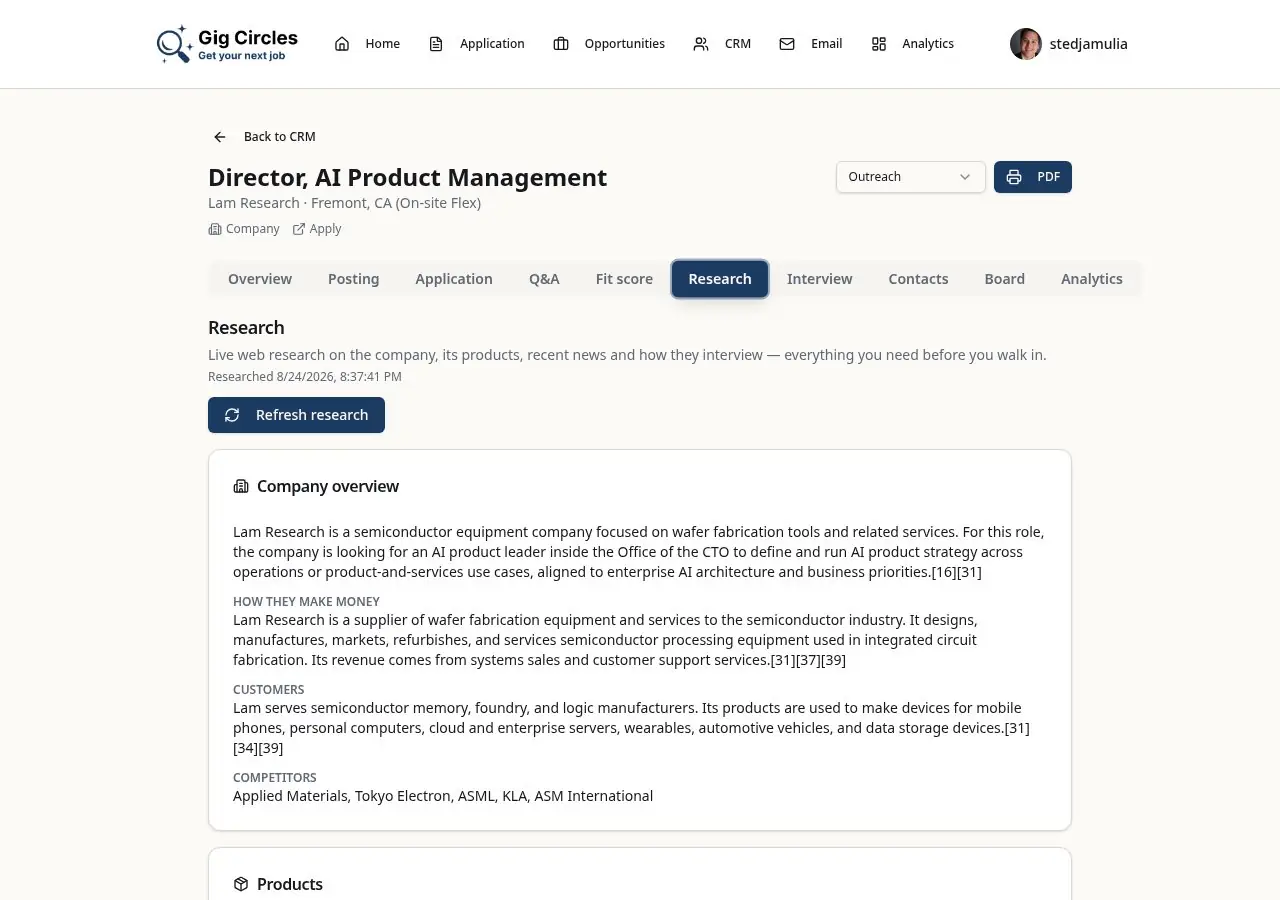Click the Researched 8/24/2026 timestamp
The image size is (1280, 900).
(x=305, y=377)
